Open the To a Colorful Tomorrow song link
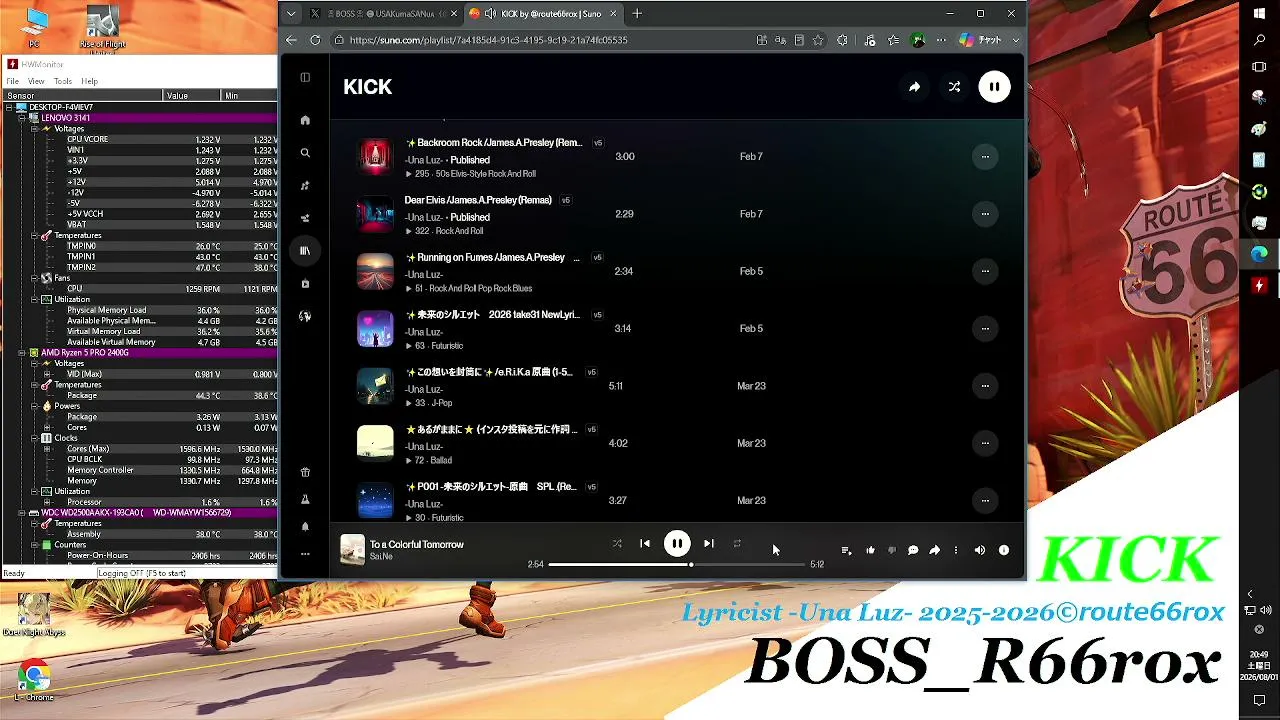This screenshot has height=720, width=1280. 417,545
